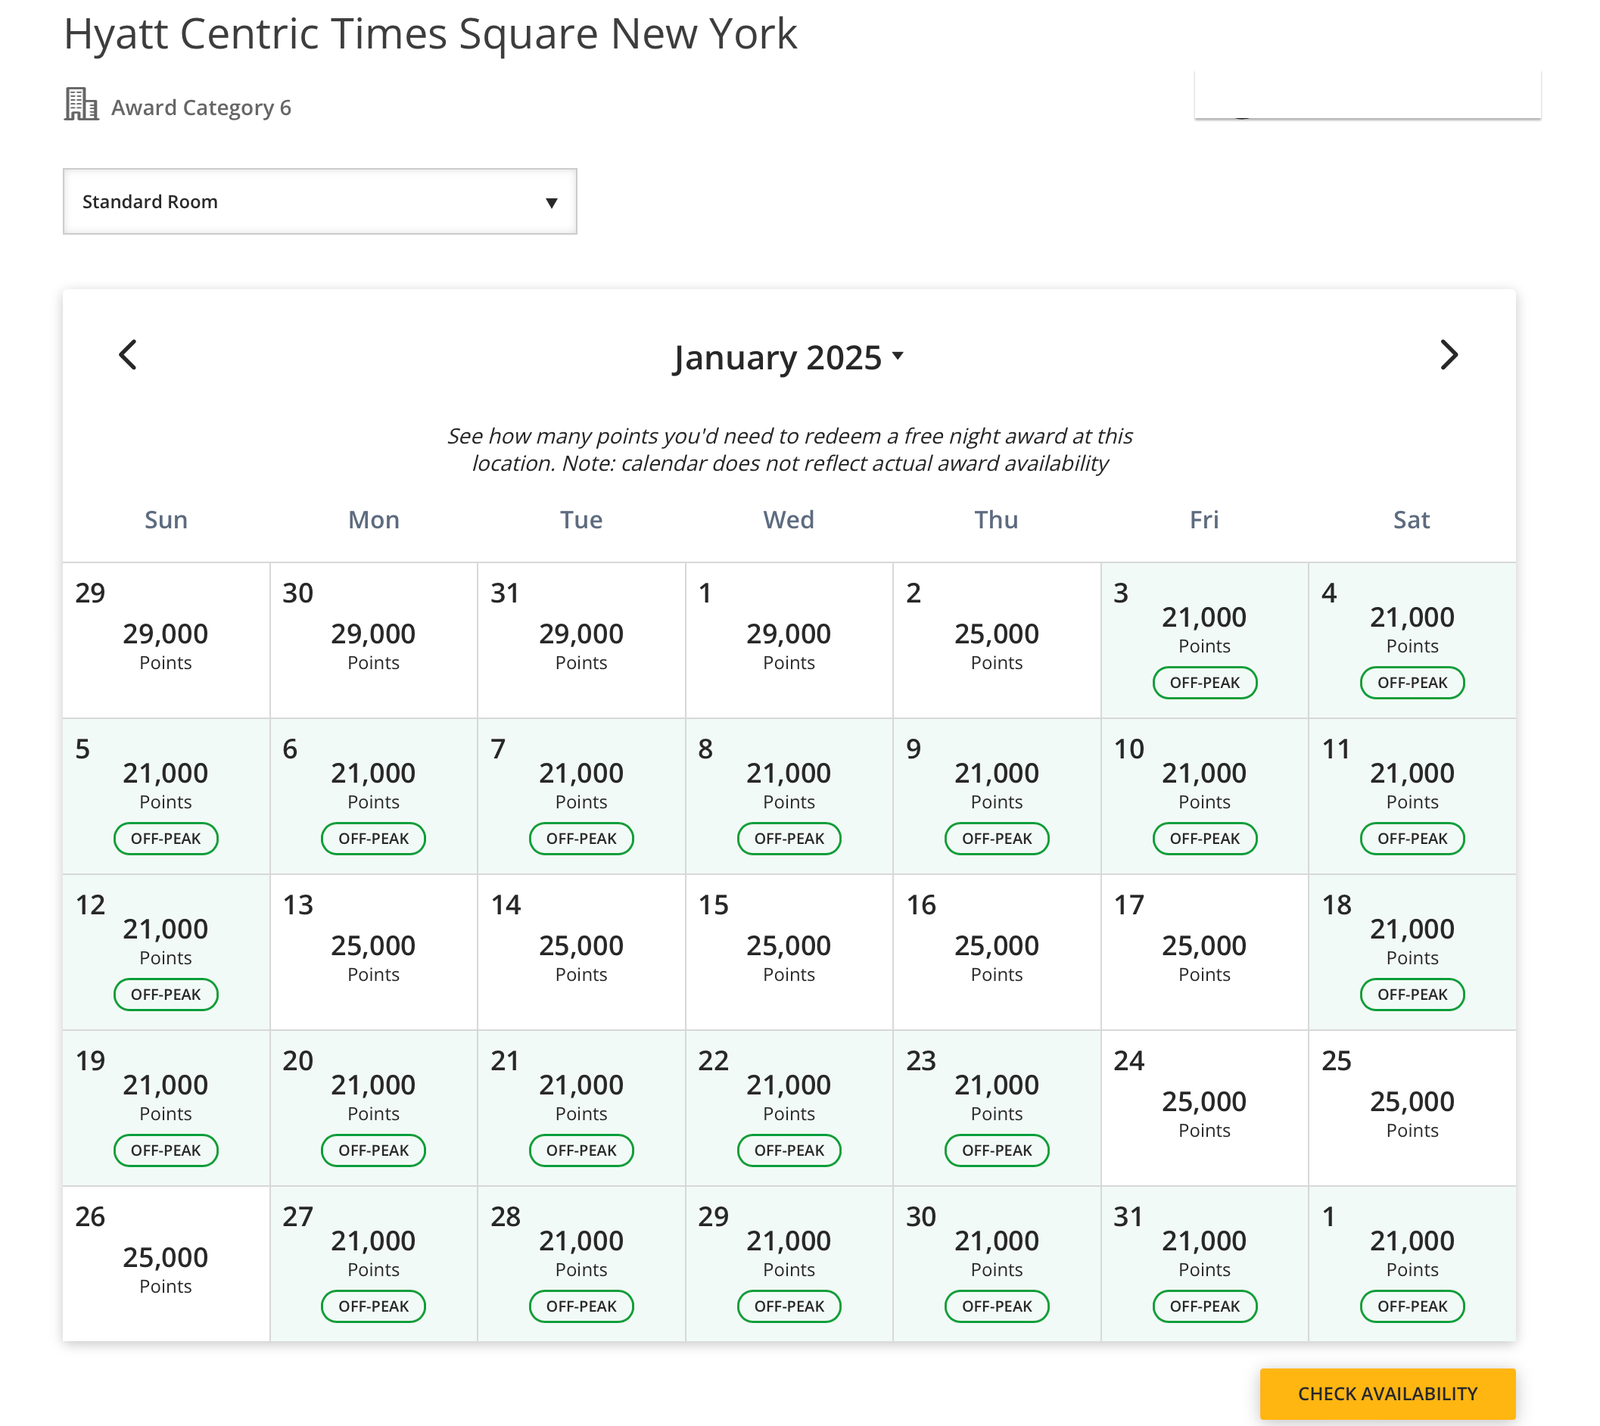Click the Check Availability button
This screenshot has width=1600, height=1426.
pos(1387,1393)
